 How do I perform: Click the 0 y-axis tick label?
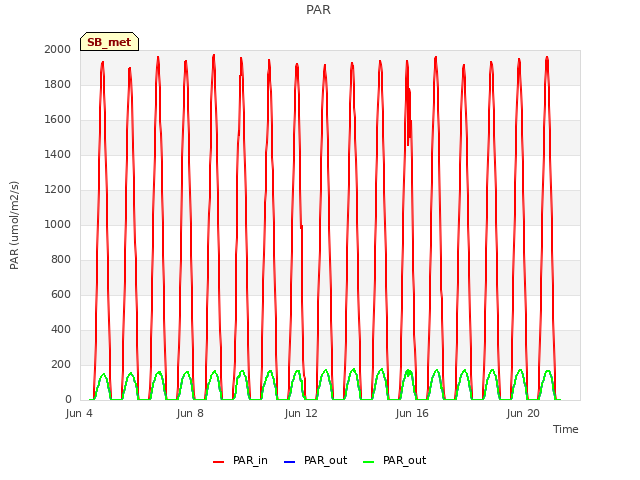pyautogui.click(x=68, y=400)
